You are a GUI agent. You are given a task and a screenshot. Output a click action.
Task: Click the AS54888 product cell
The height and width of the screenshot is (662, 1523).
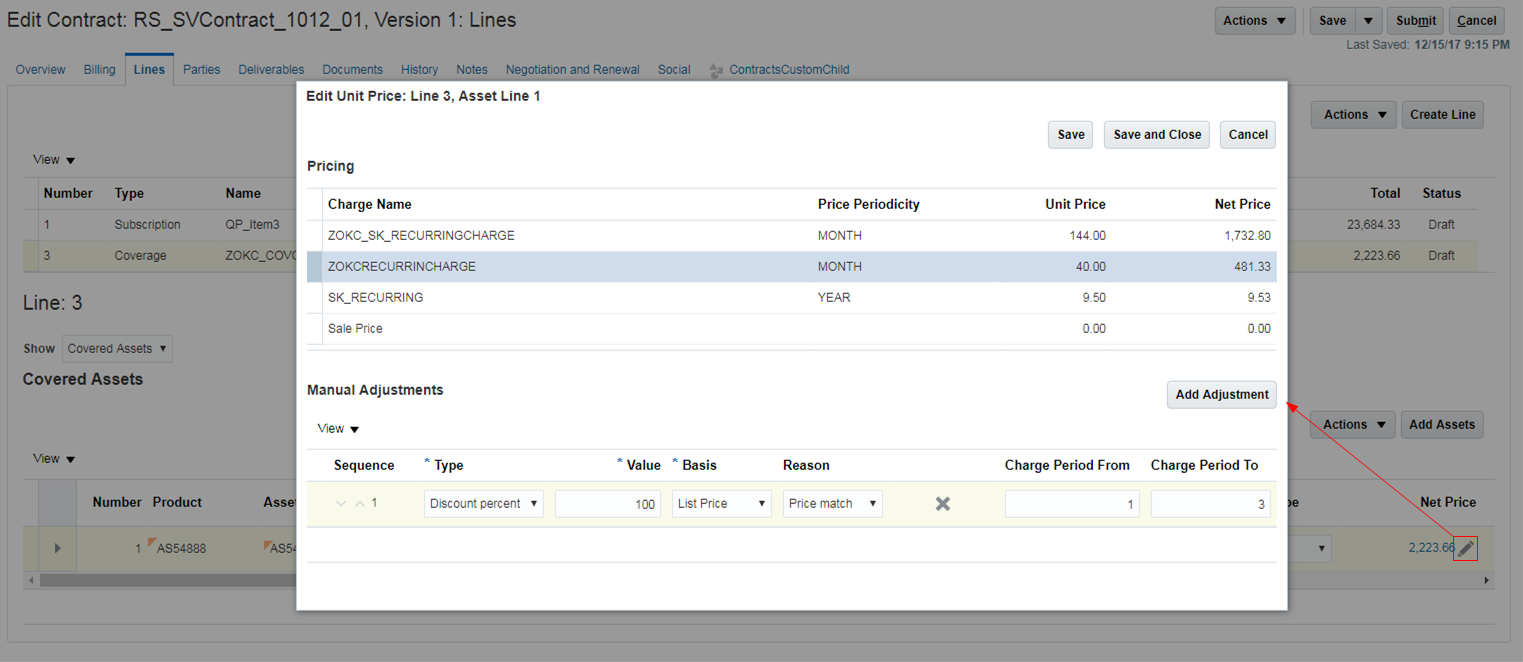pos(181,548)
